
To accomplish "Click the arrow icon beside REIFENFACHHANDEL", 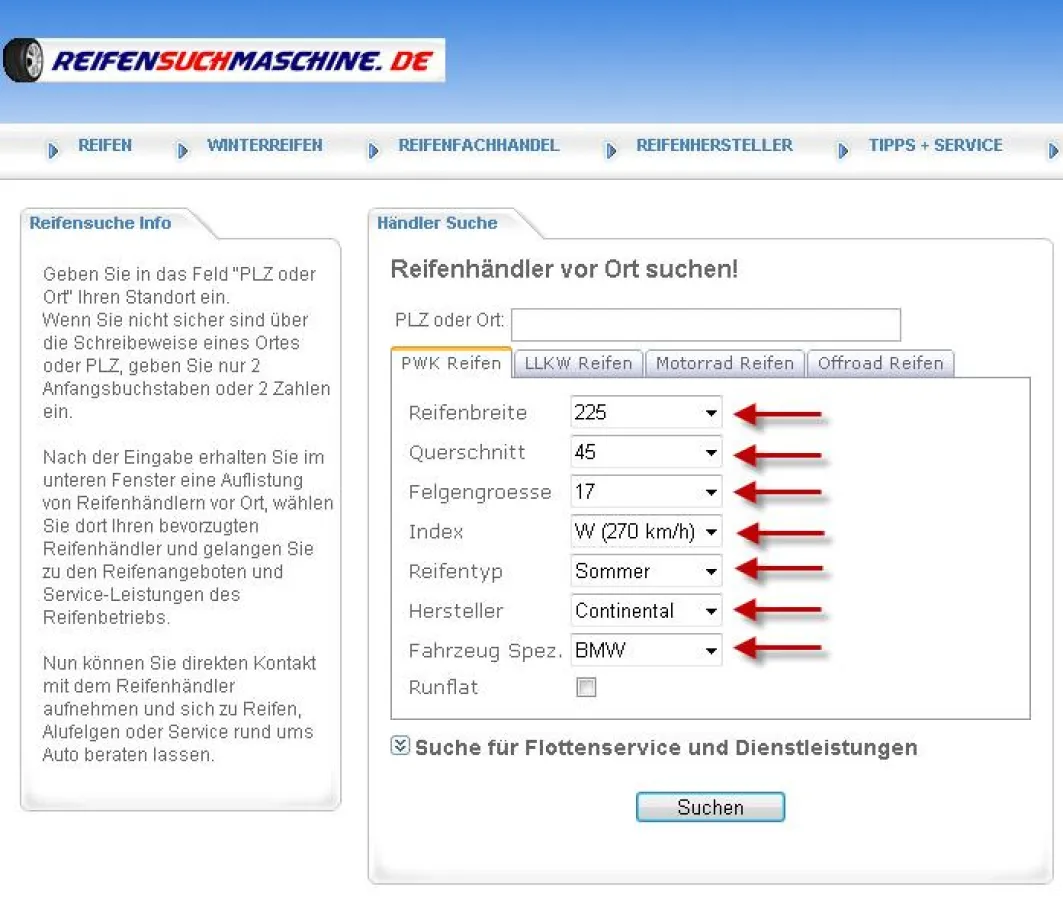I will point(372,150).
